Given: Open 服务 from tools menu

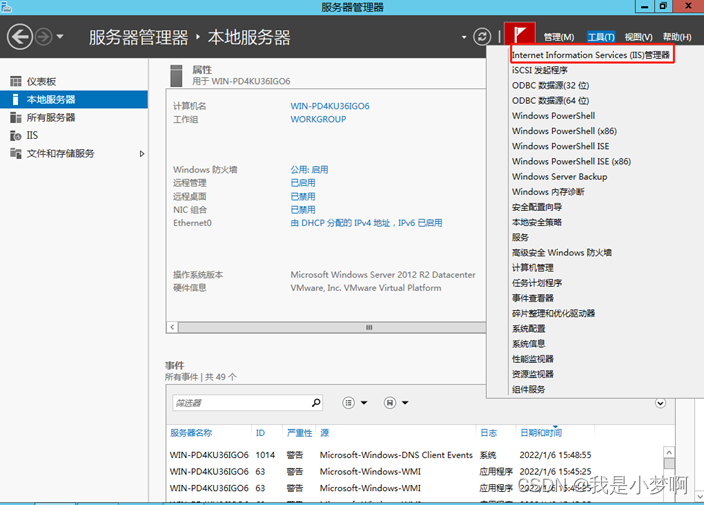Looking at the screenshot, I should (520, 237).
